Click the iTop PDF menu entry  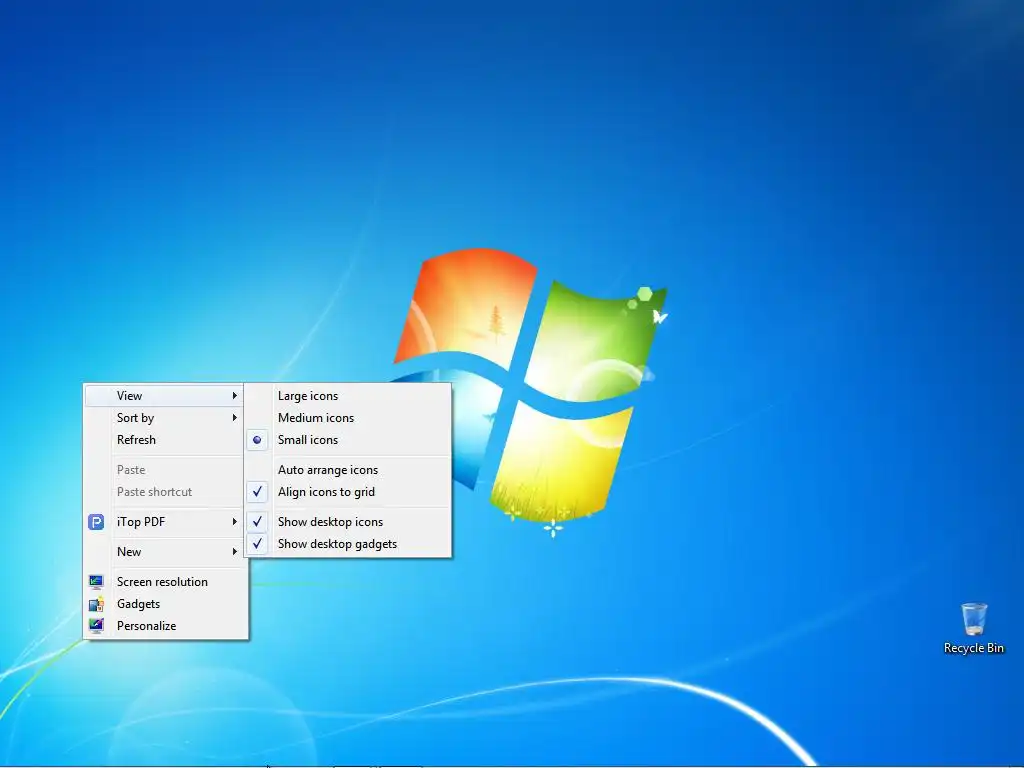(166, 522)
